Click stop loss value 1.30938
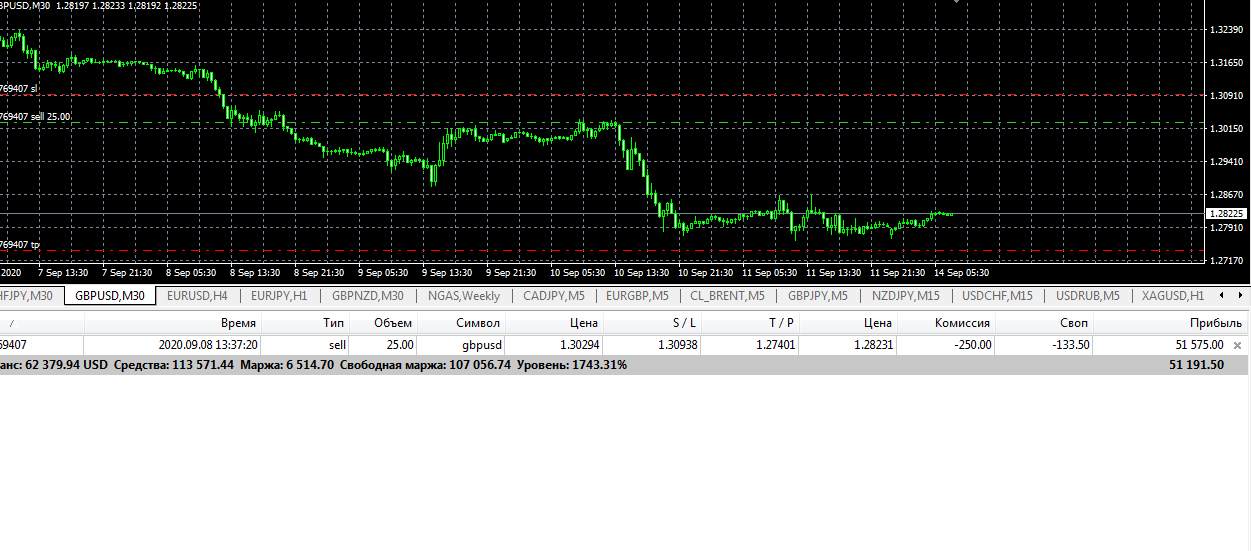 point(678,345)
